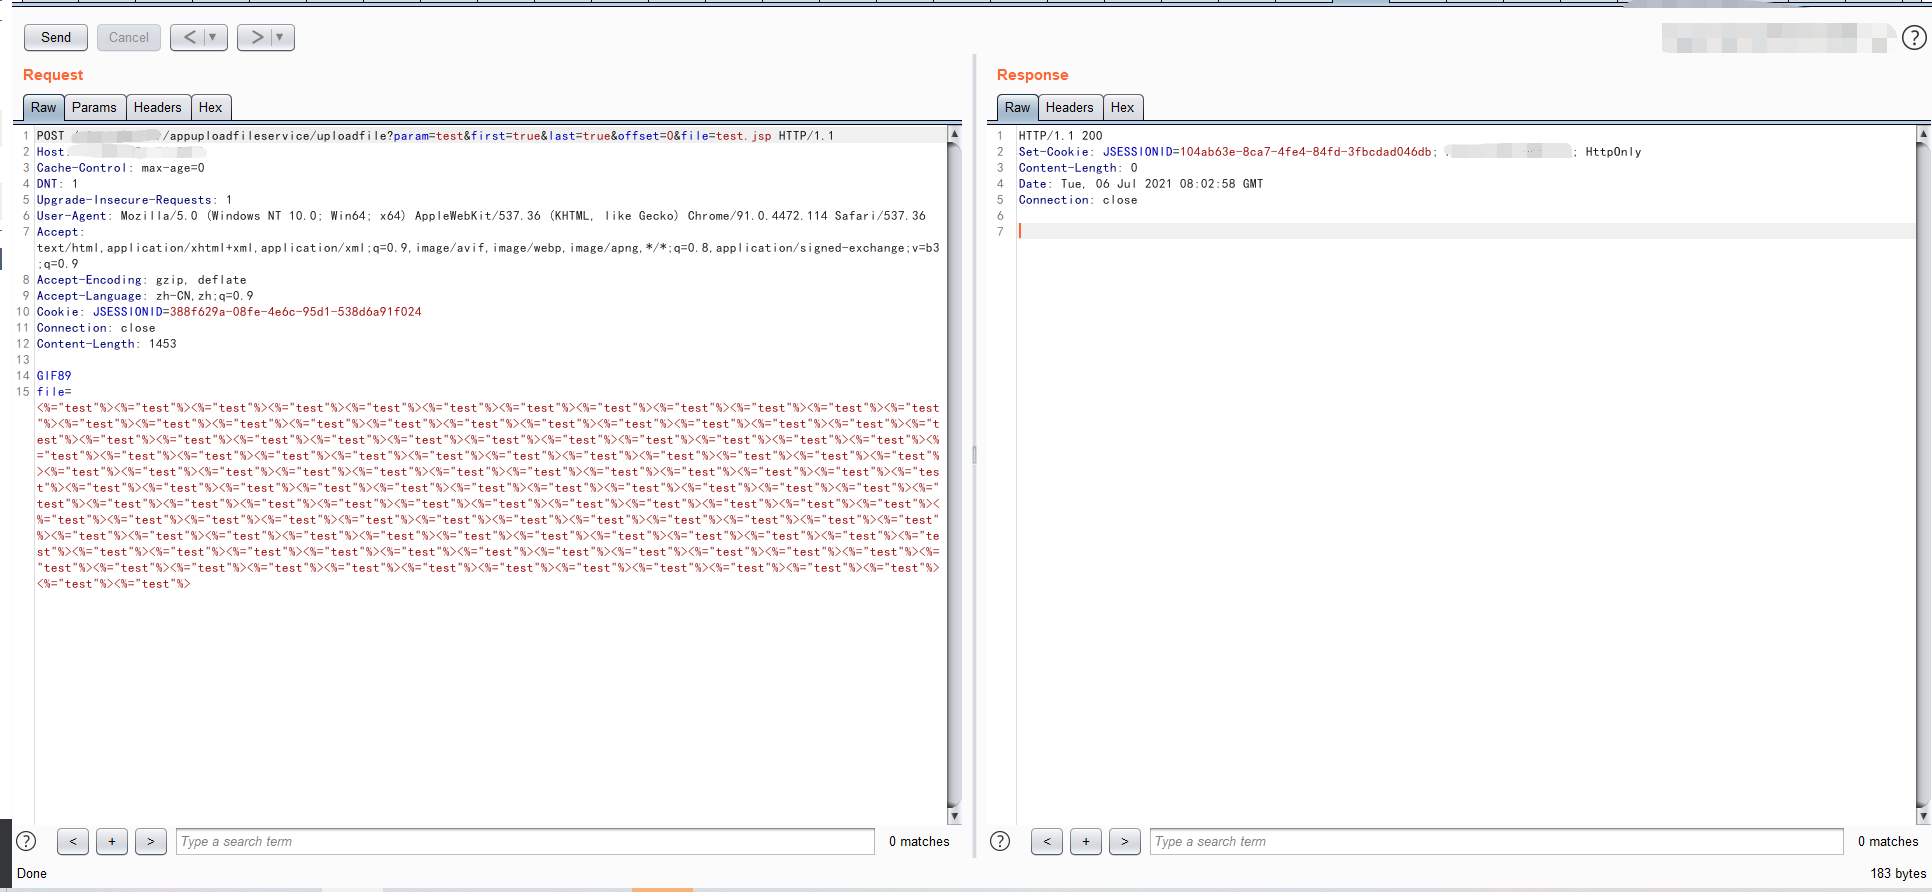Click the Upgrade-Insecure-Requests header line
This screenshot has width=1932, height=892.
coord(134,200)
